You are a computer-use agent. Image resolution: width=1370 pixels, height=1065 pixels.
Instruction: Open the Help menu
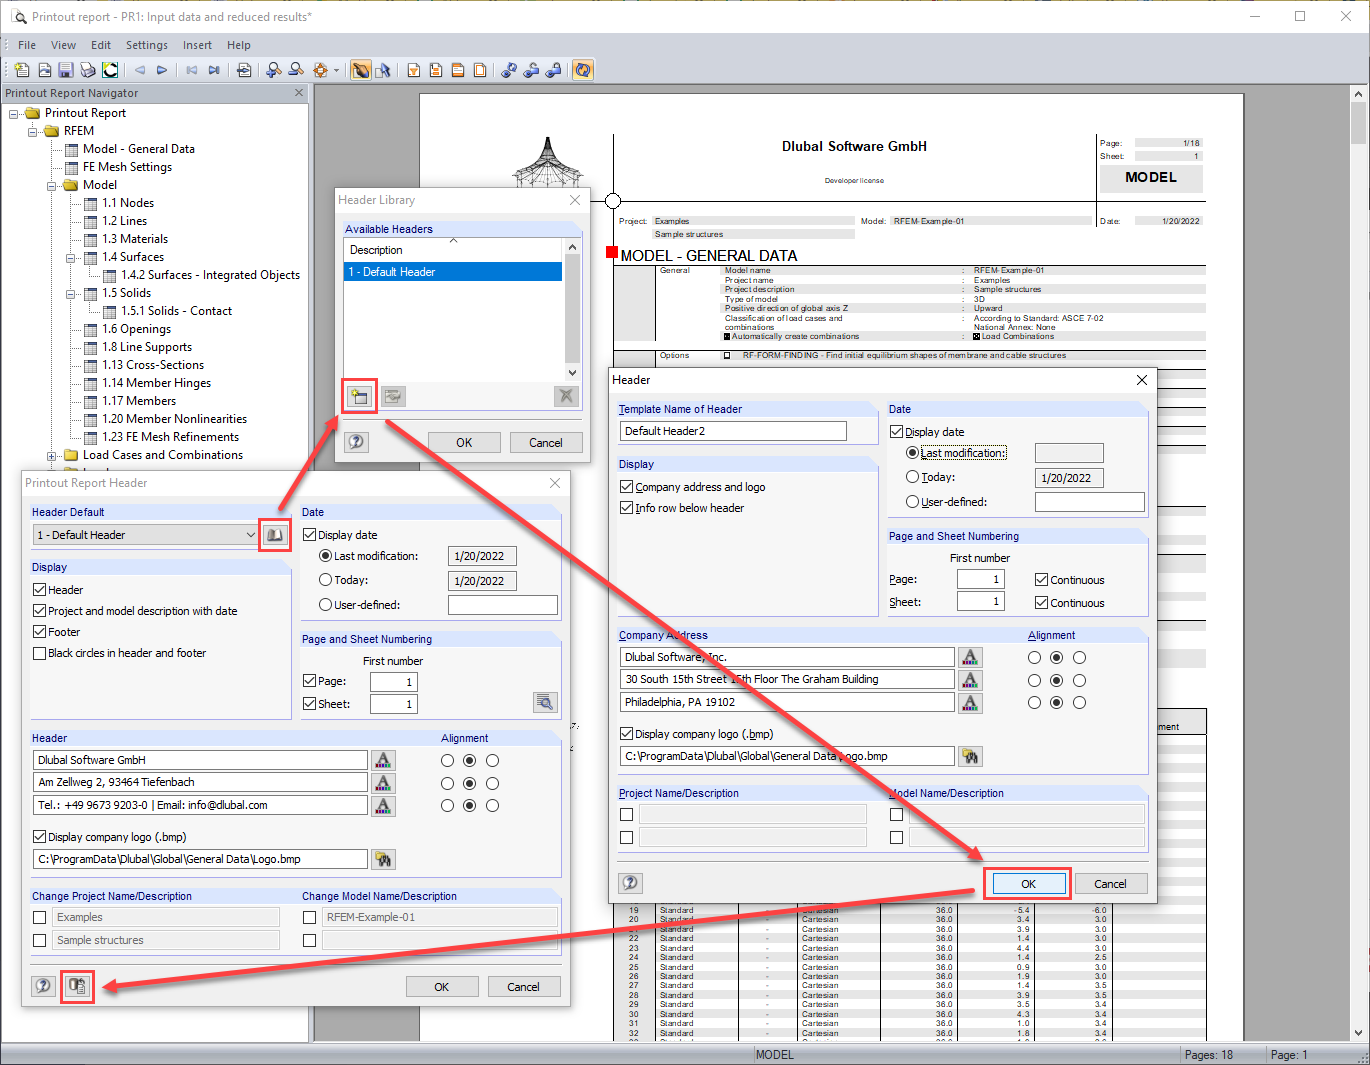tap(239, 45)
